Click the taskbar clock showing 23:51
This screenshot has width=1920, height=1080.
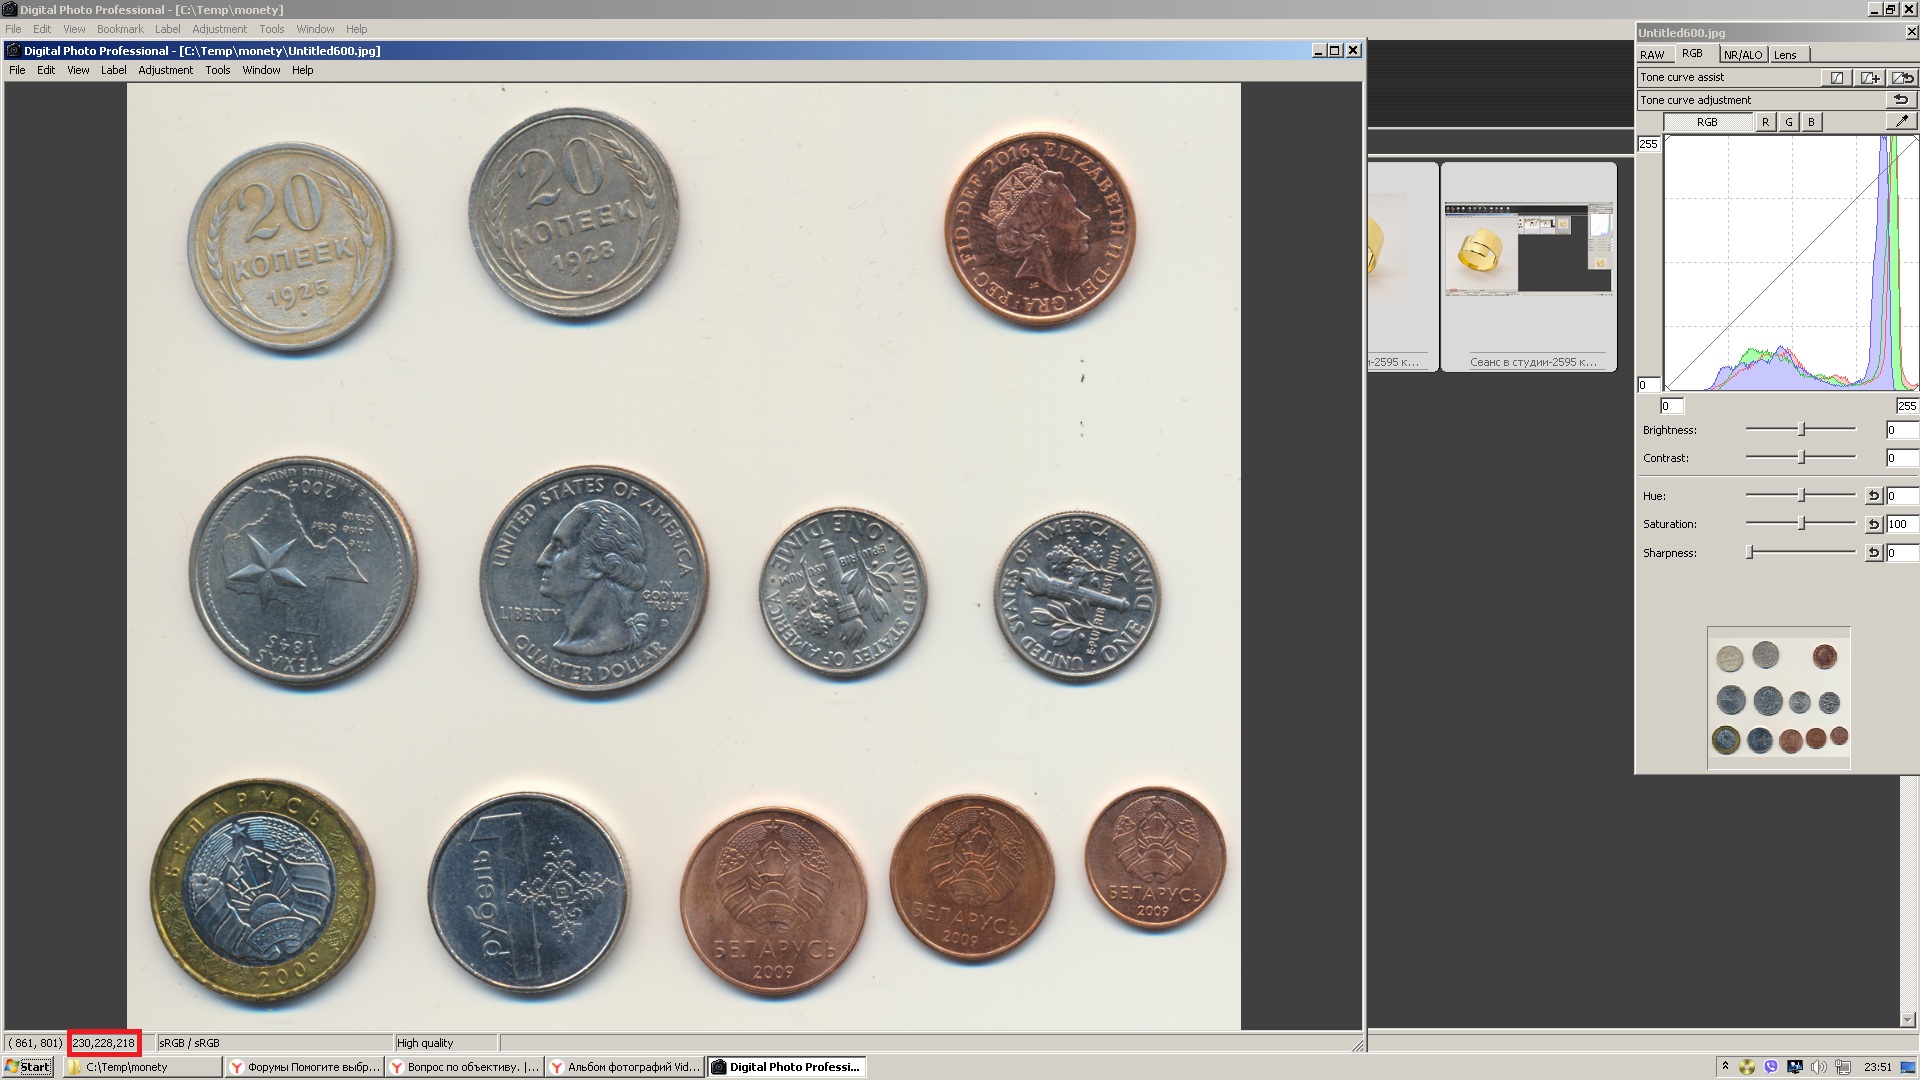pos(1877,1067)
